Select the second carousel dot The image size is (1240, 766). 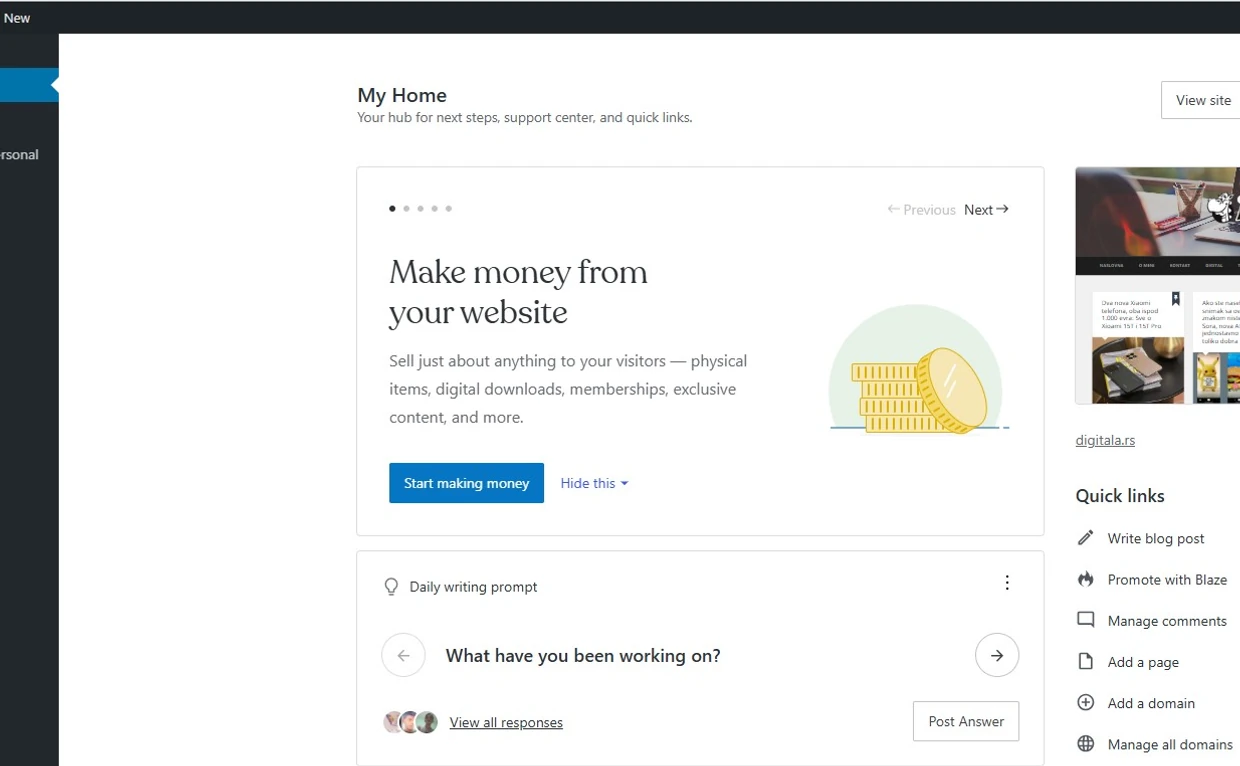click(406, 209)
